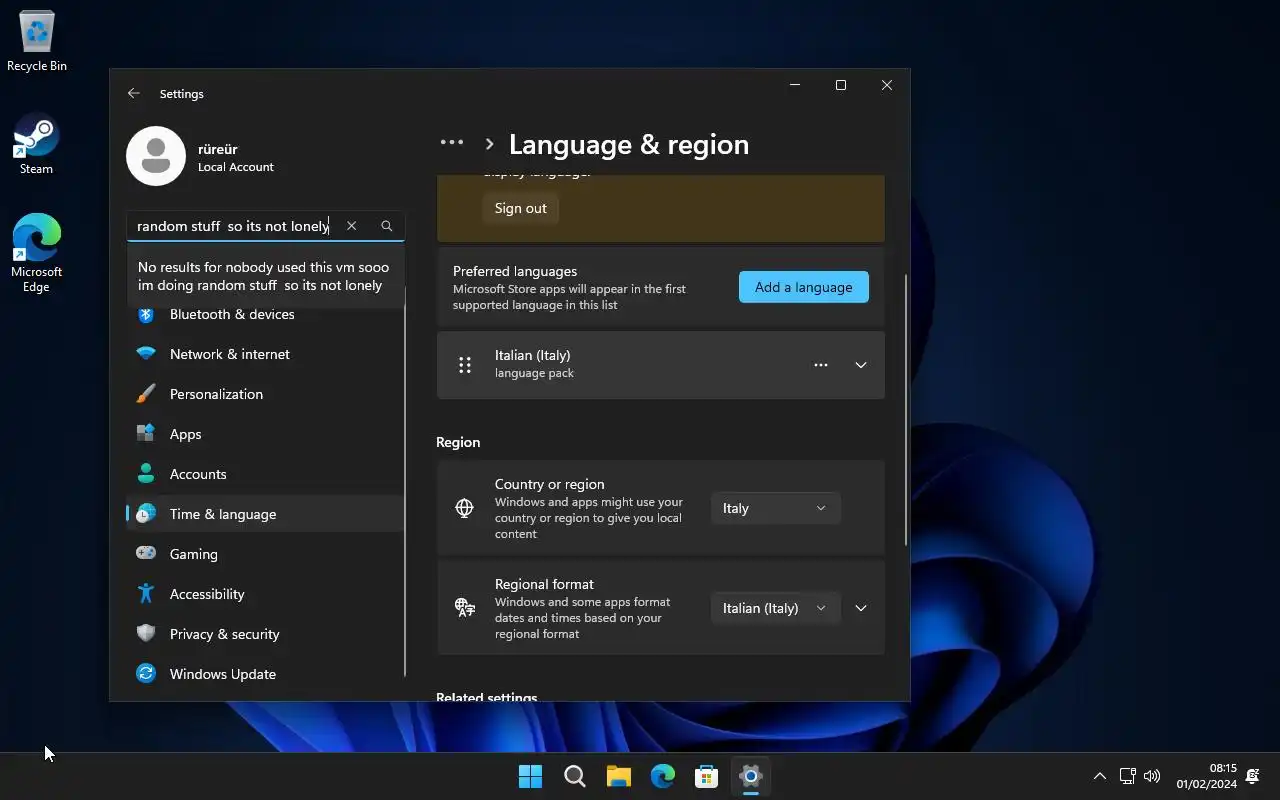The height and width of the screenshot is (800, 1280).
Task: Open Personalization settings
Action: coord(265,394)
